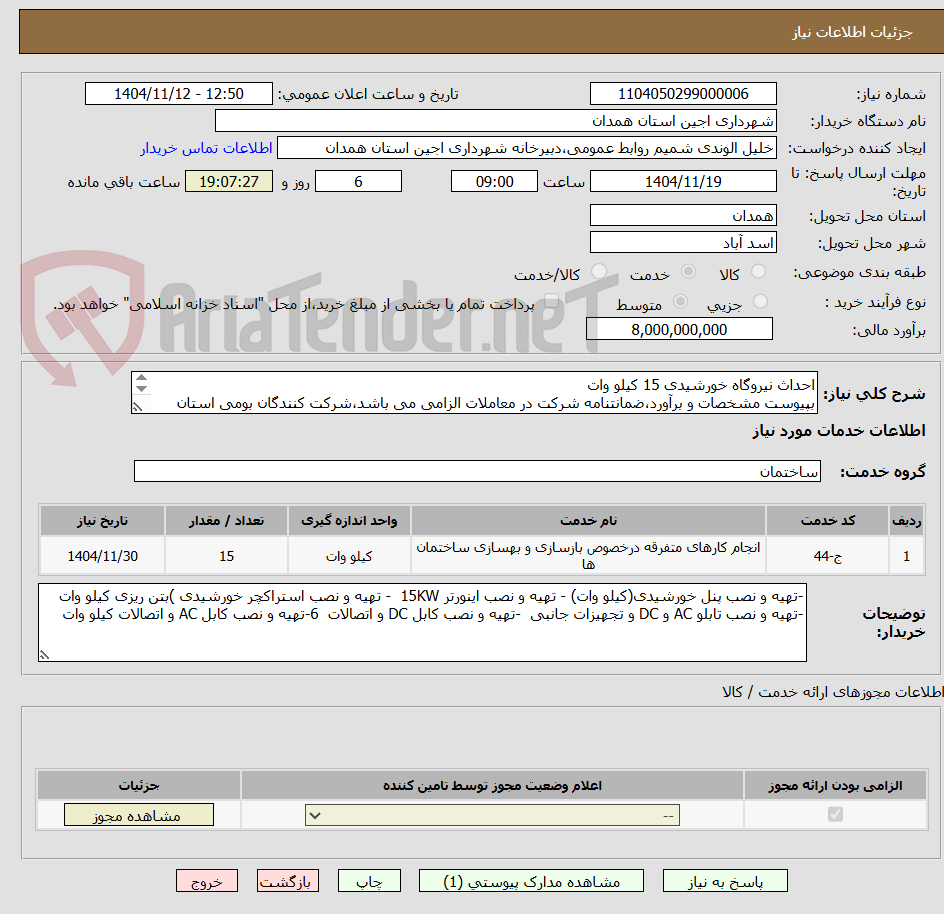Image resolution: width=944 pixels, height=914 pixels.
Task: Click the quantity cell 15
Action: coord(226,556)
